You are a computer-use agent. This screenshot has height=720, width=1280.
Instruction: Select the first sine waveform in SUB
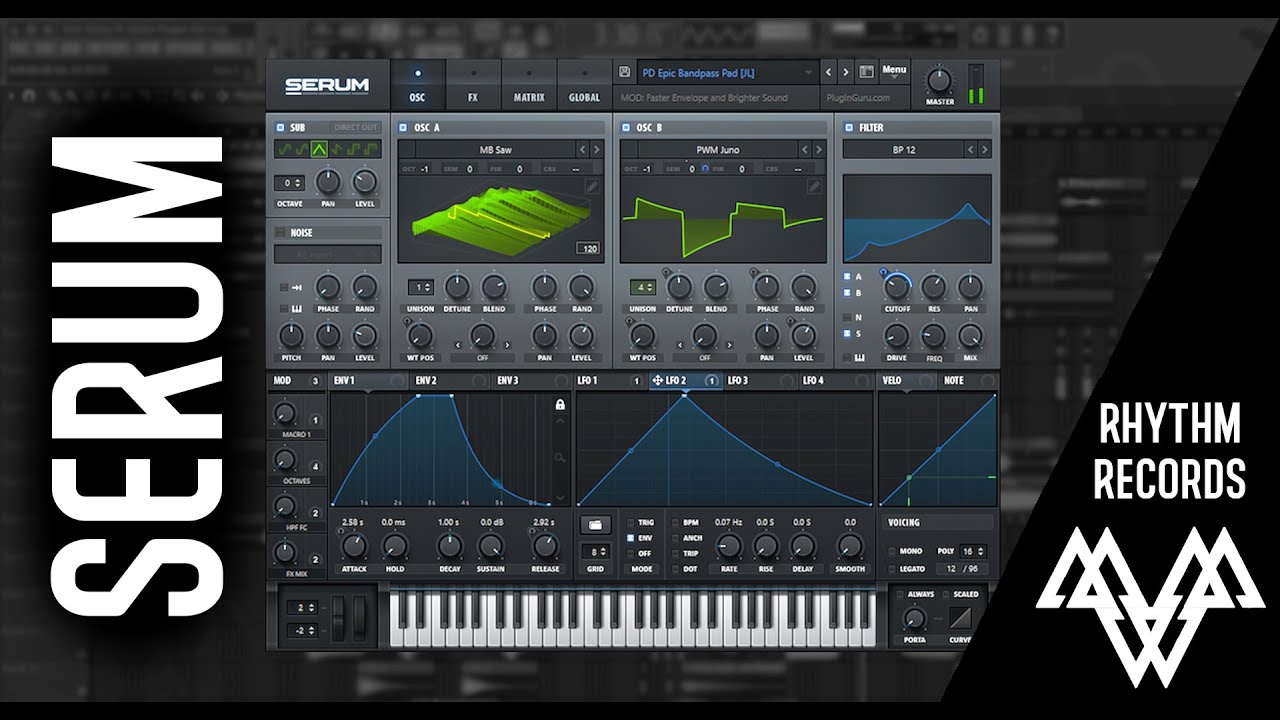tap(284, 150)
